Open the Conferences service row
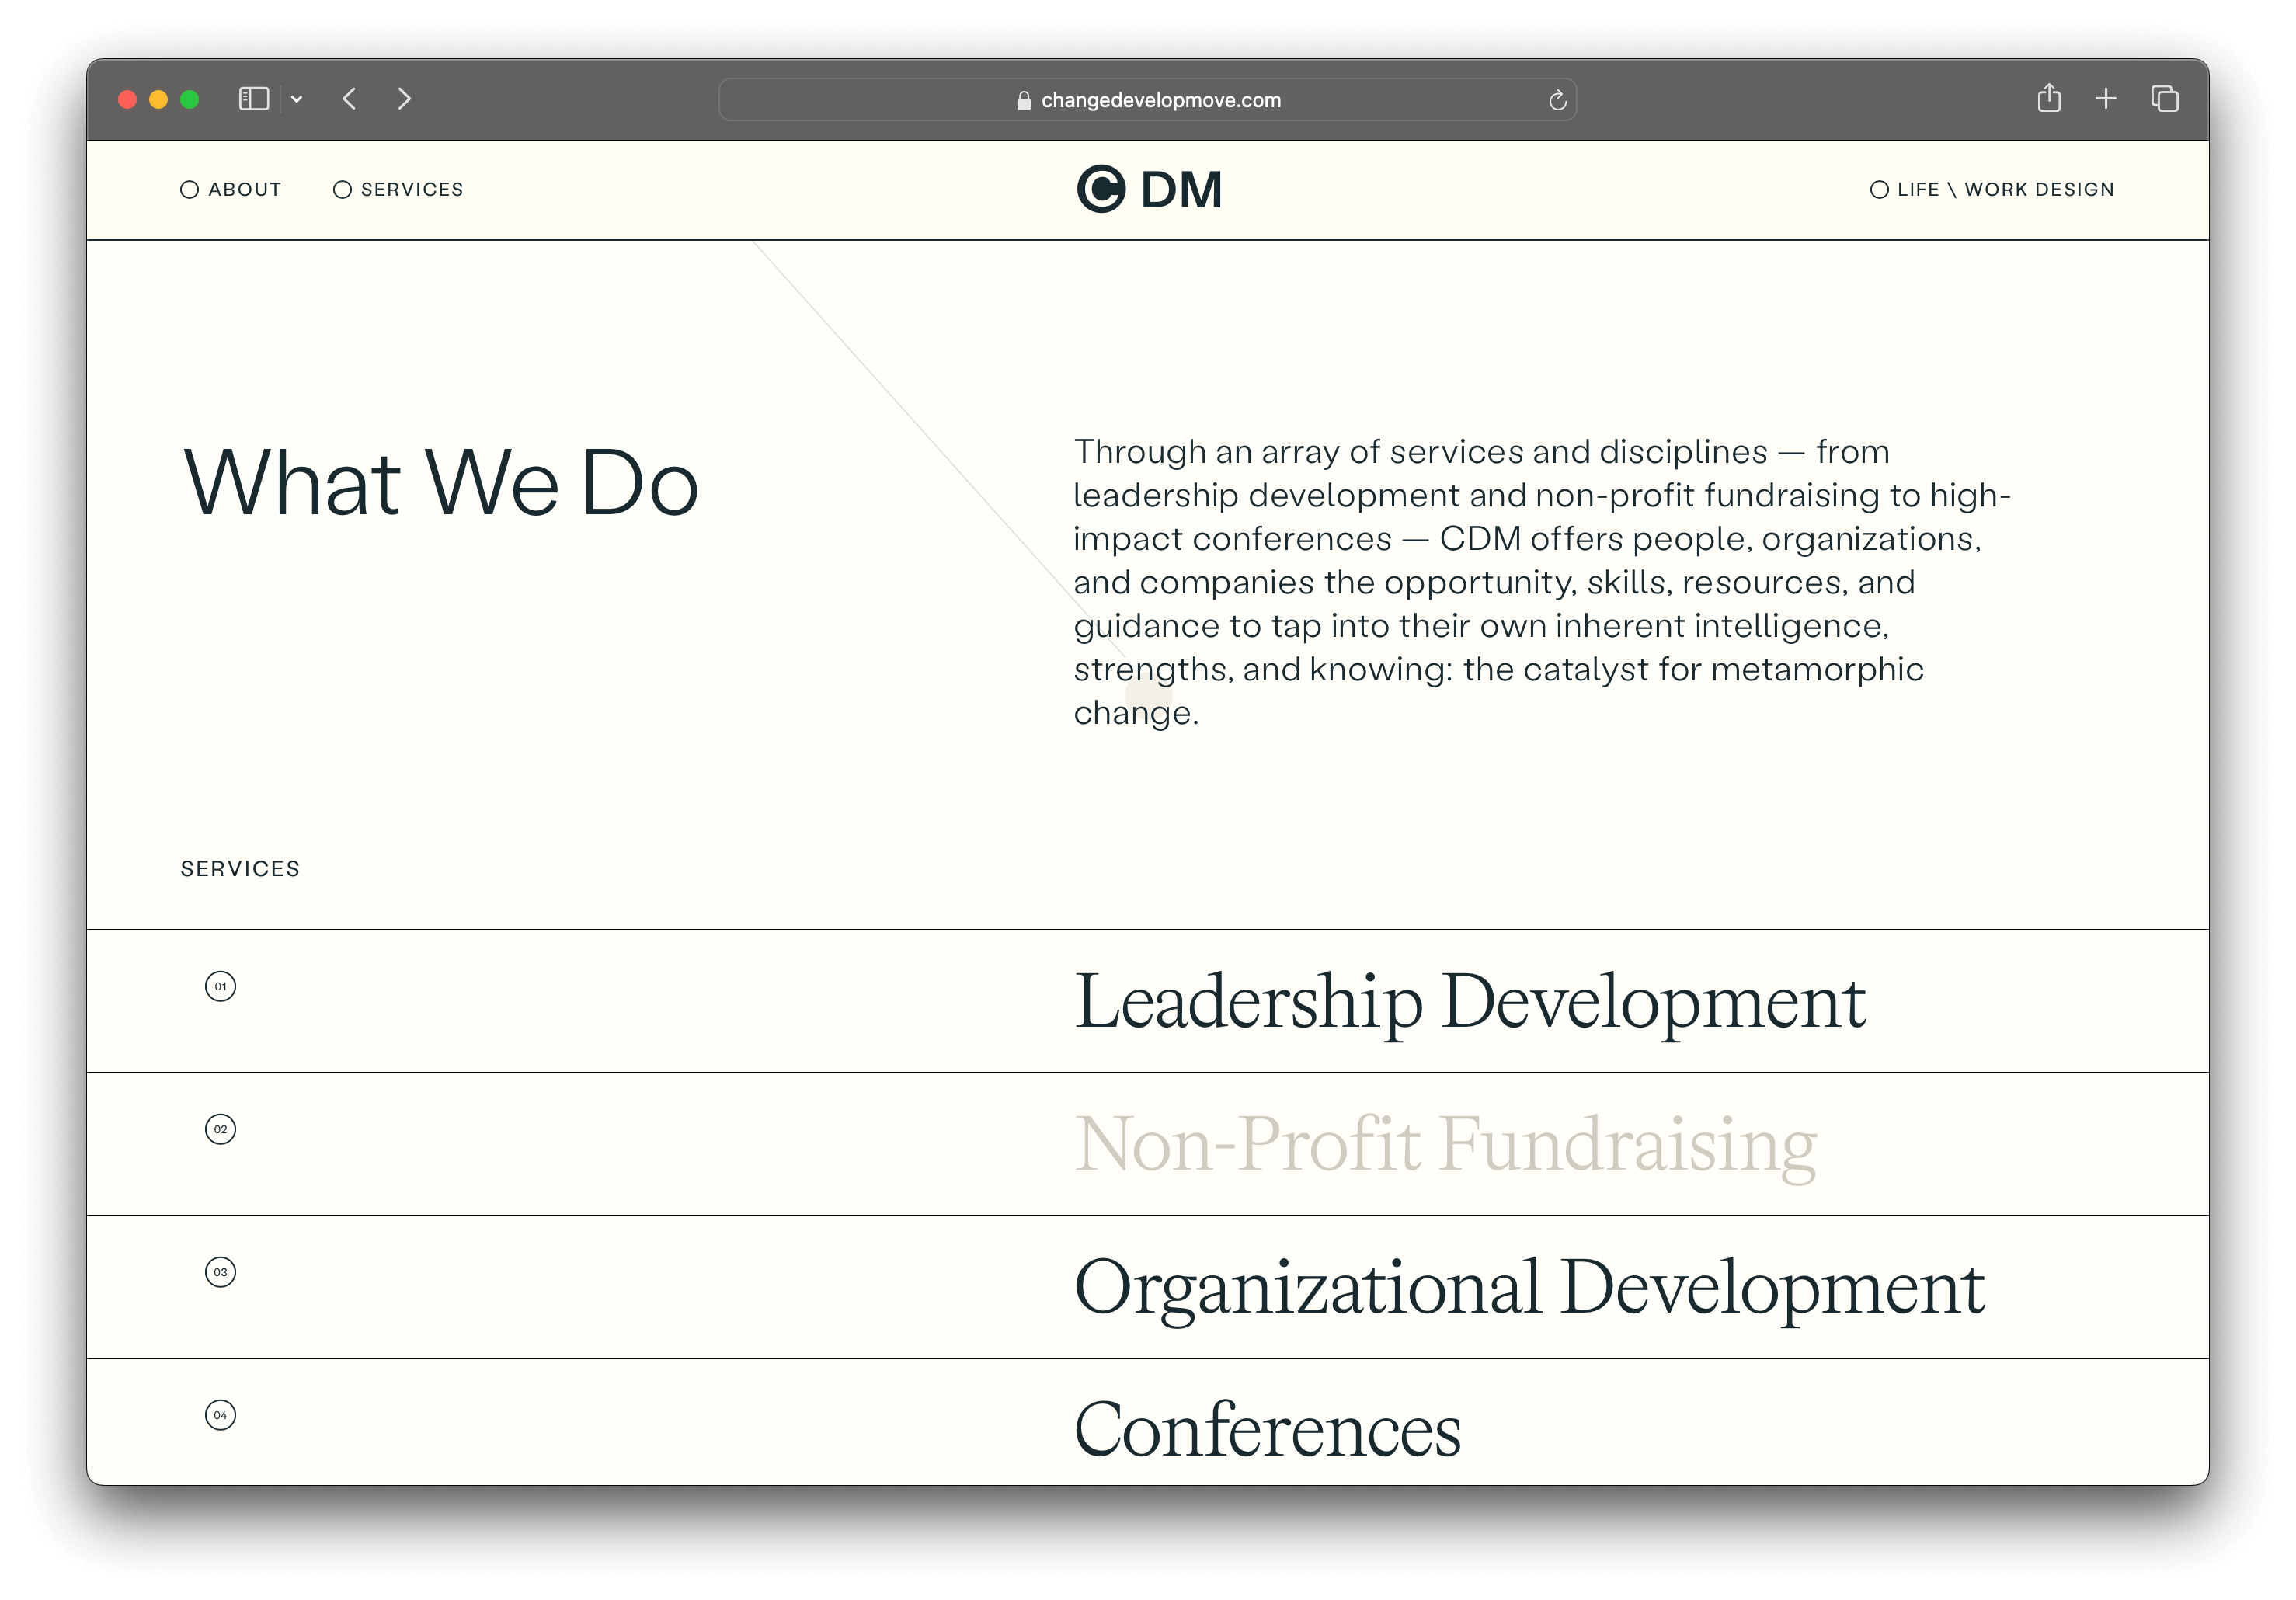Viewport: 2296px width, 1600px height. tap(1267, 1430)
